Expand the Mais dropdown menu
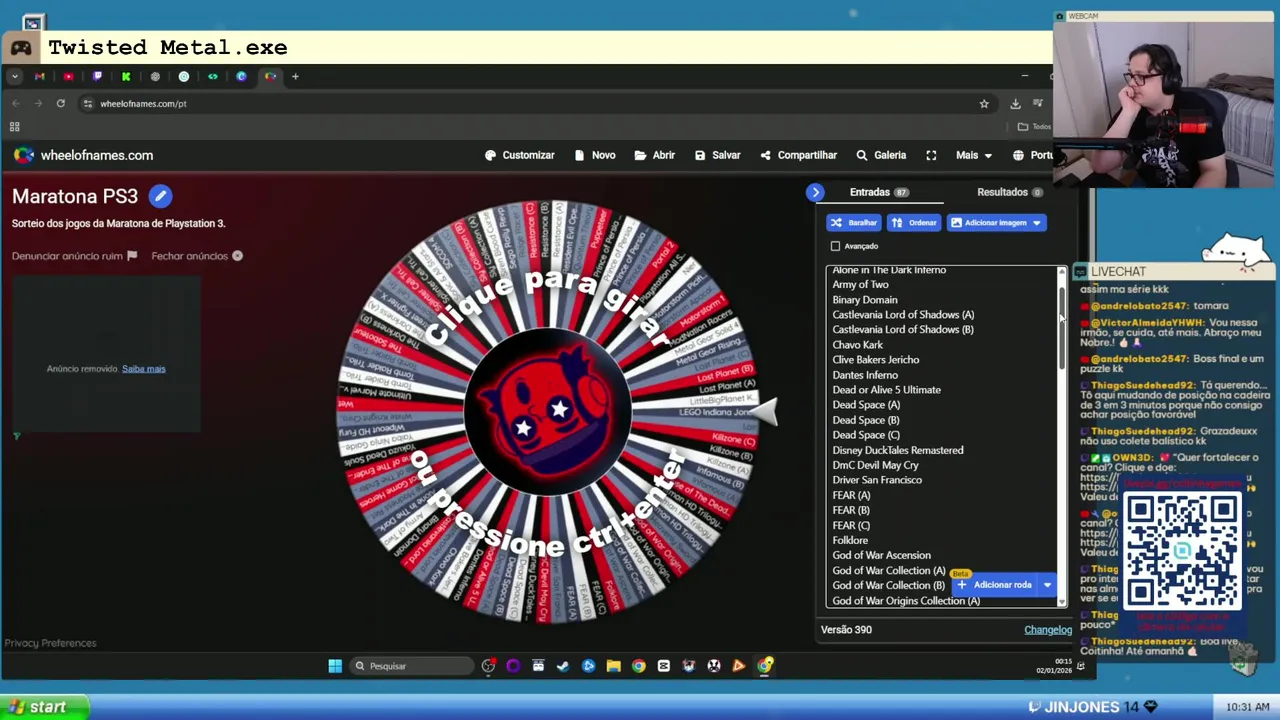 (x=974, y=155)
